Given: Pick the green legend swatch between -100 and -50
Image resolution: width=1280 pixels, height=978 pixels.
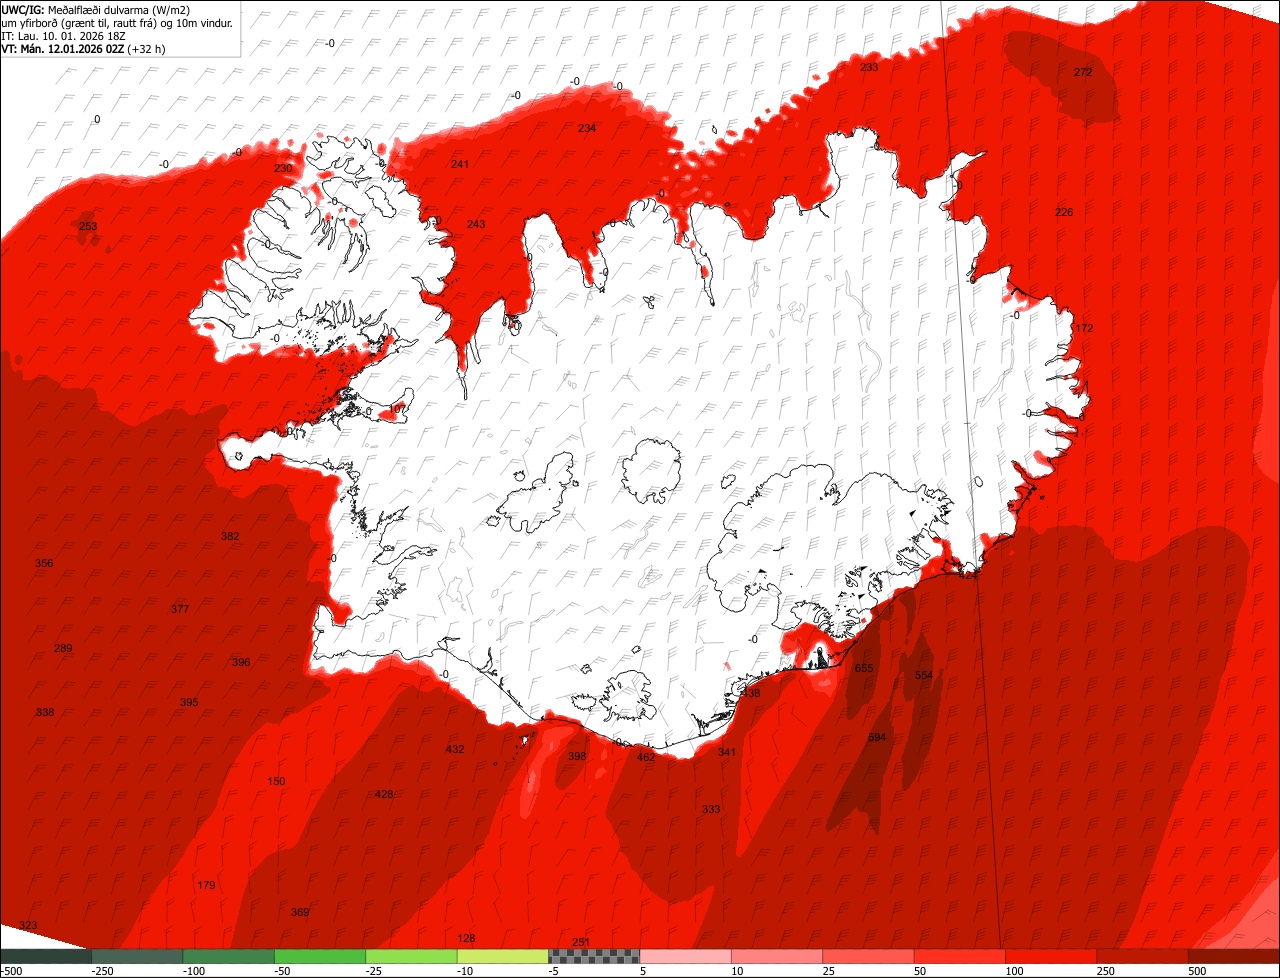Looking at the screenshot, I should (229, 956).
